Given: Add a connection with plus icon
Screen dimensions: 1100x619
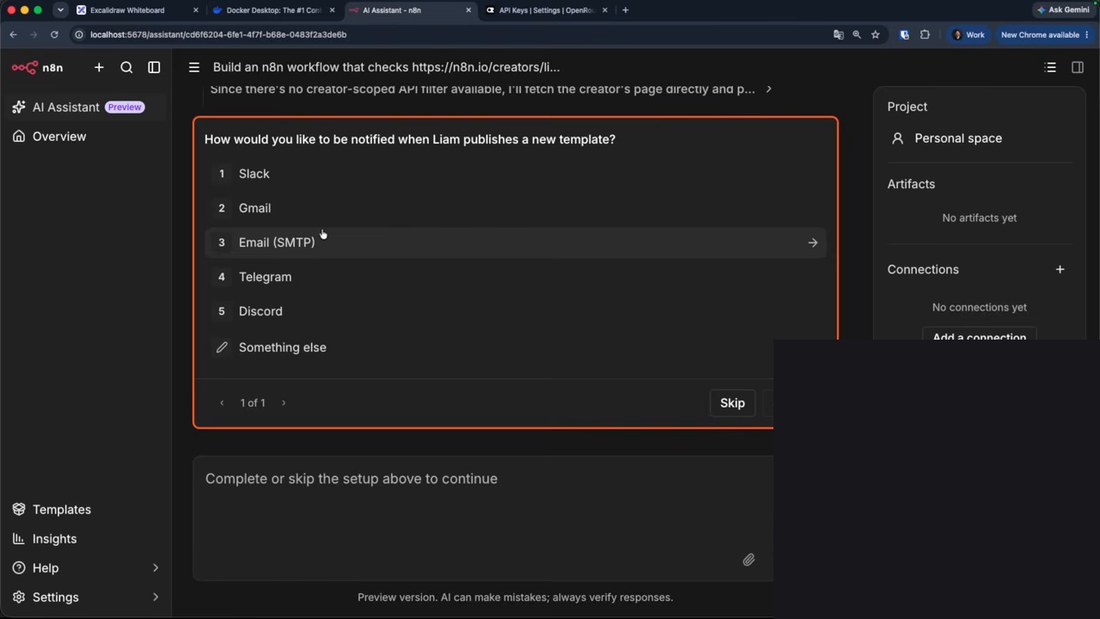Looking at the screenshot, I should click(x=1060, y=269).
